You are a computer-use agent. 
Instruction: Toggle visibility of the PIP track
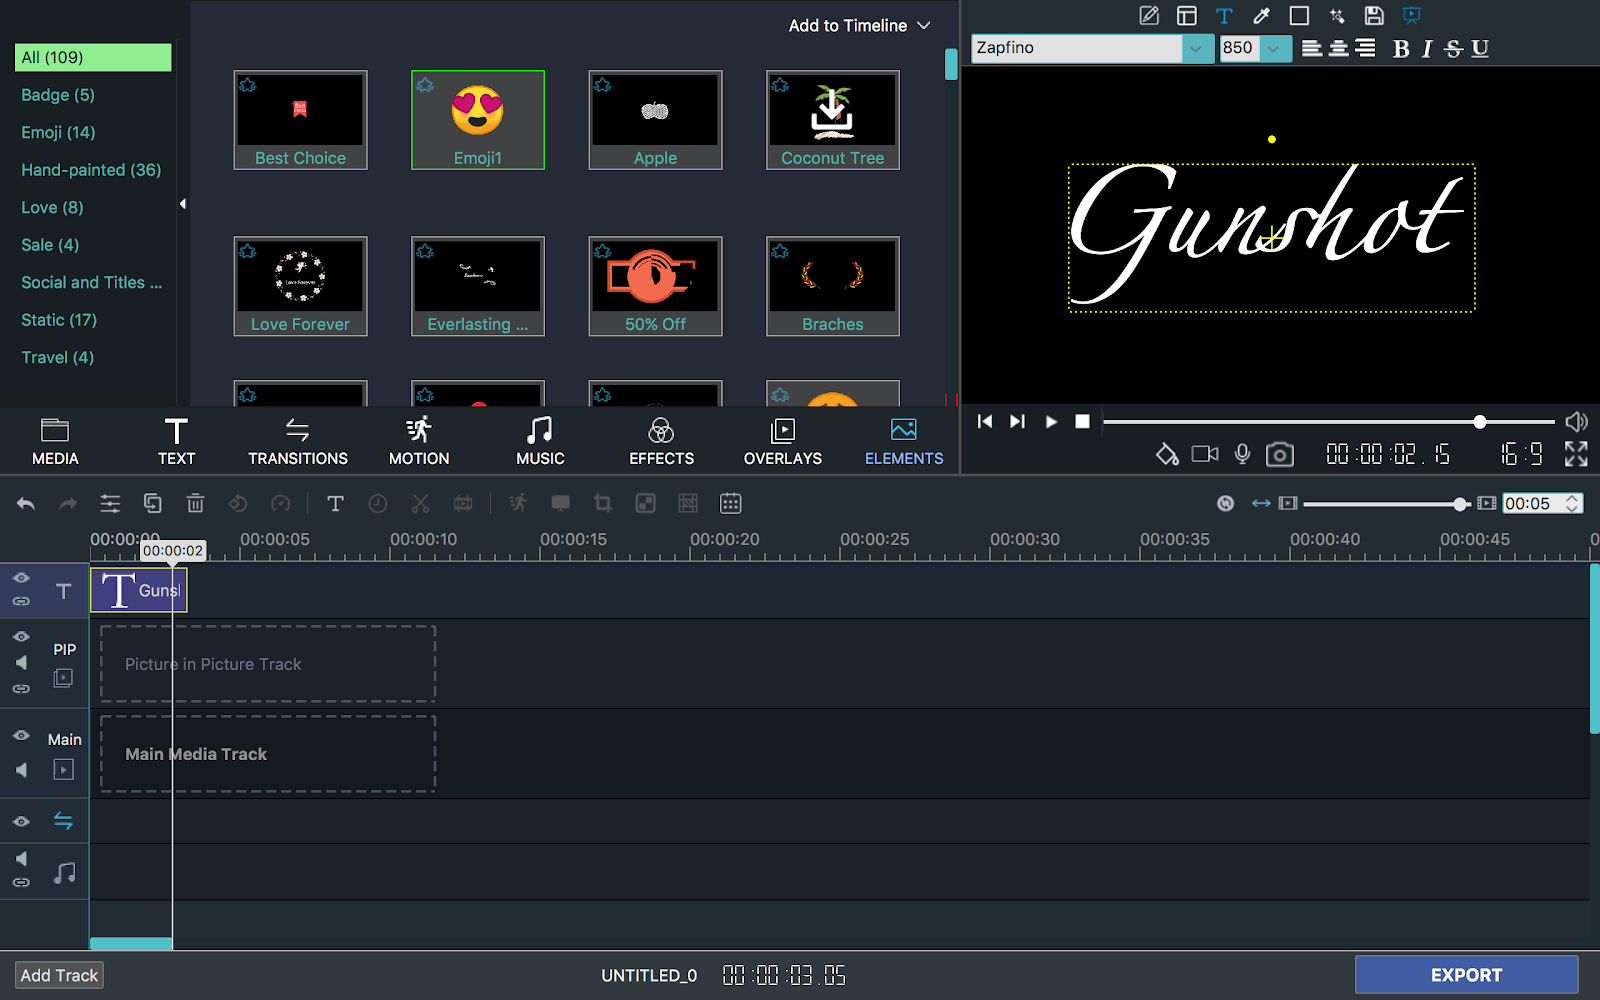point(21,636)
